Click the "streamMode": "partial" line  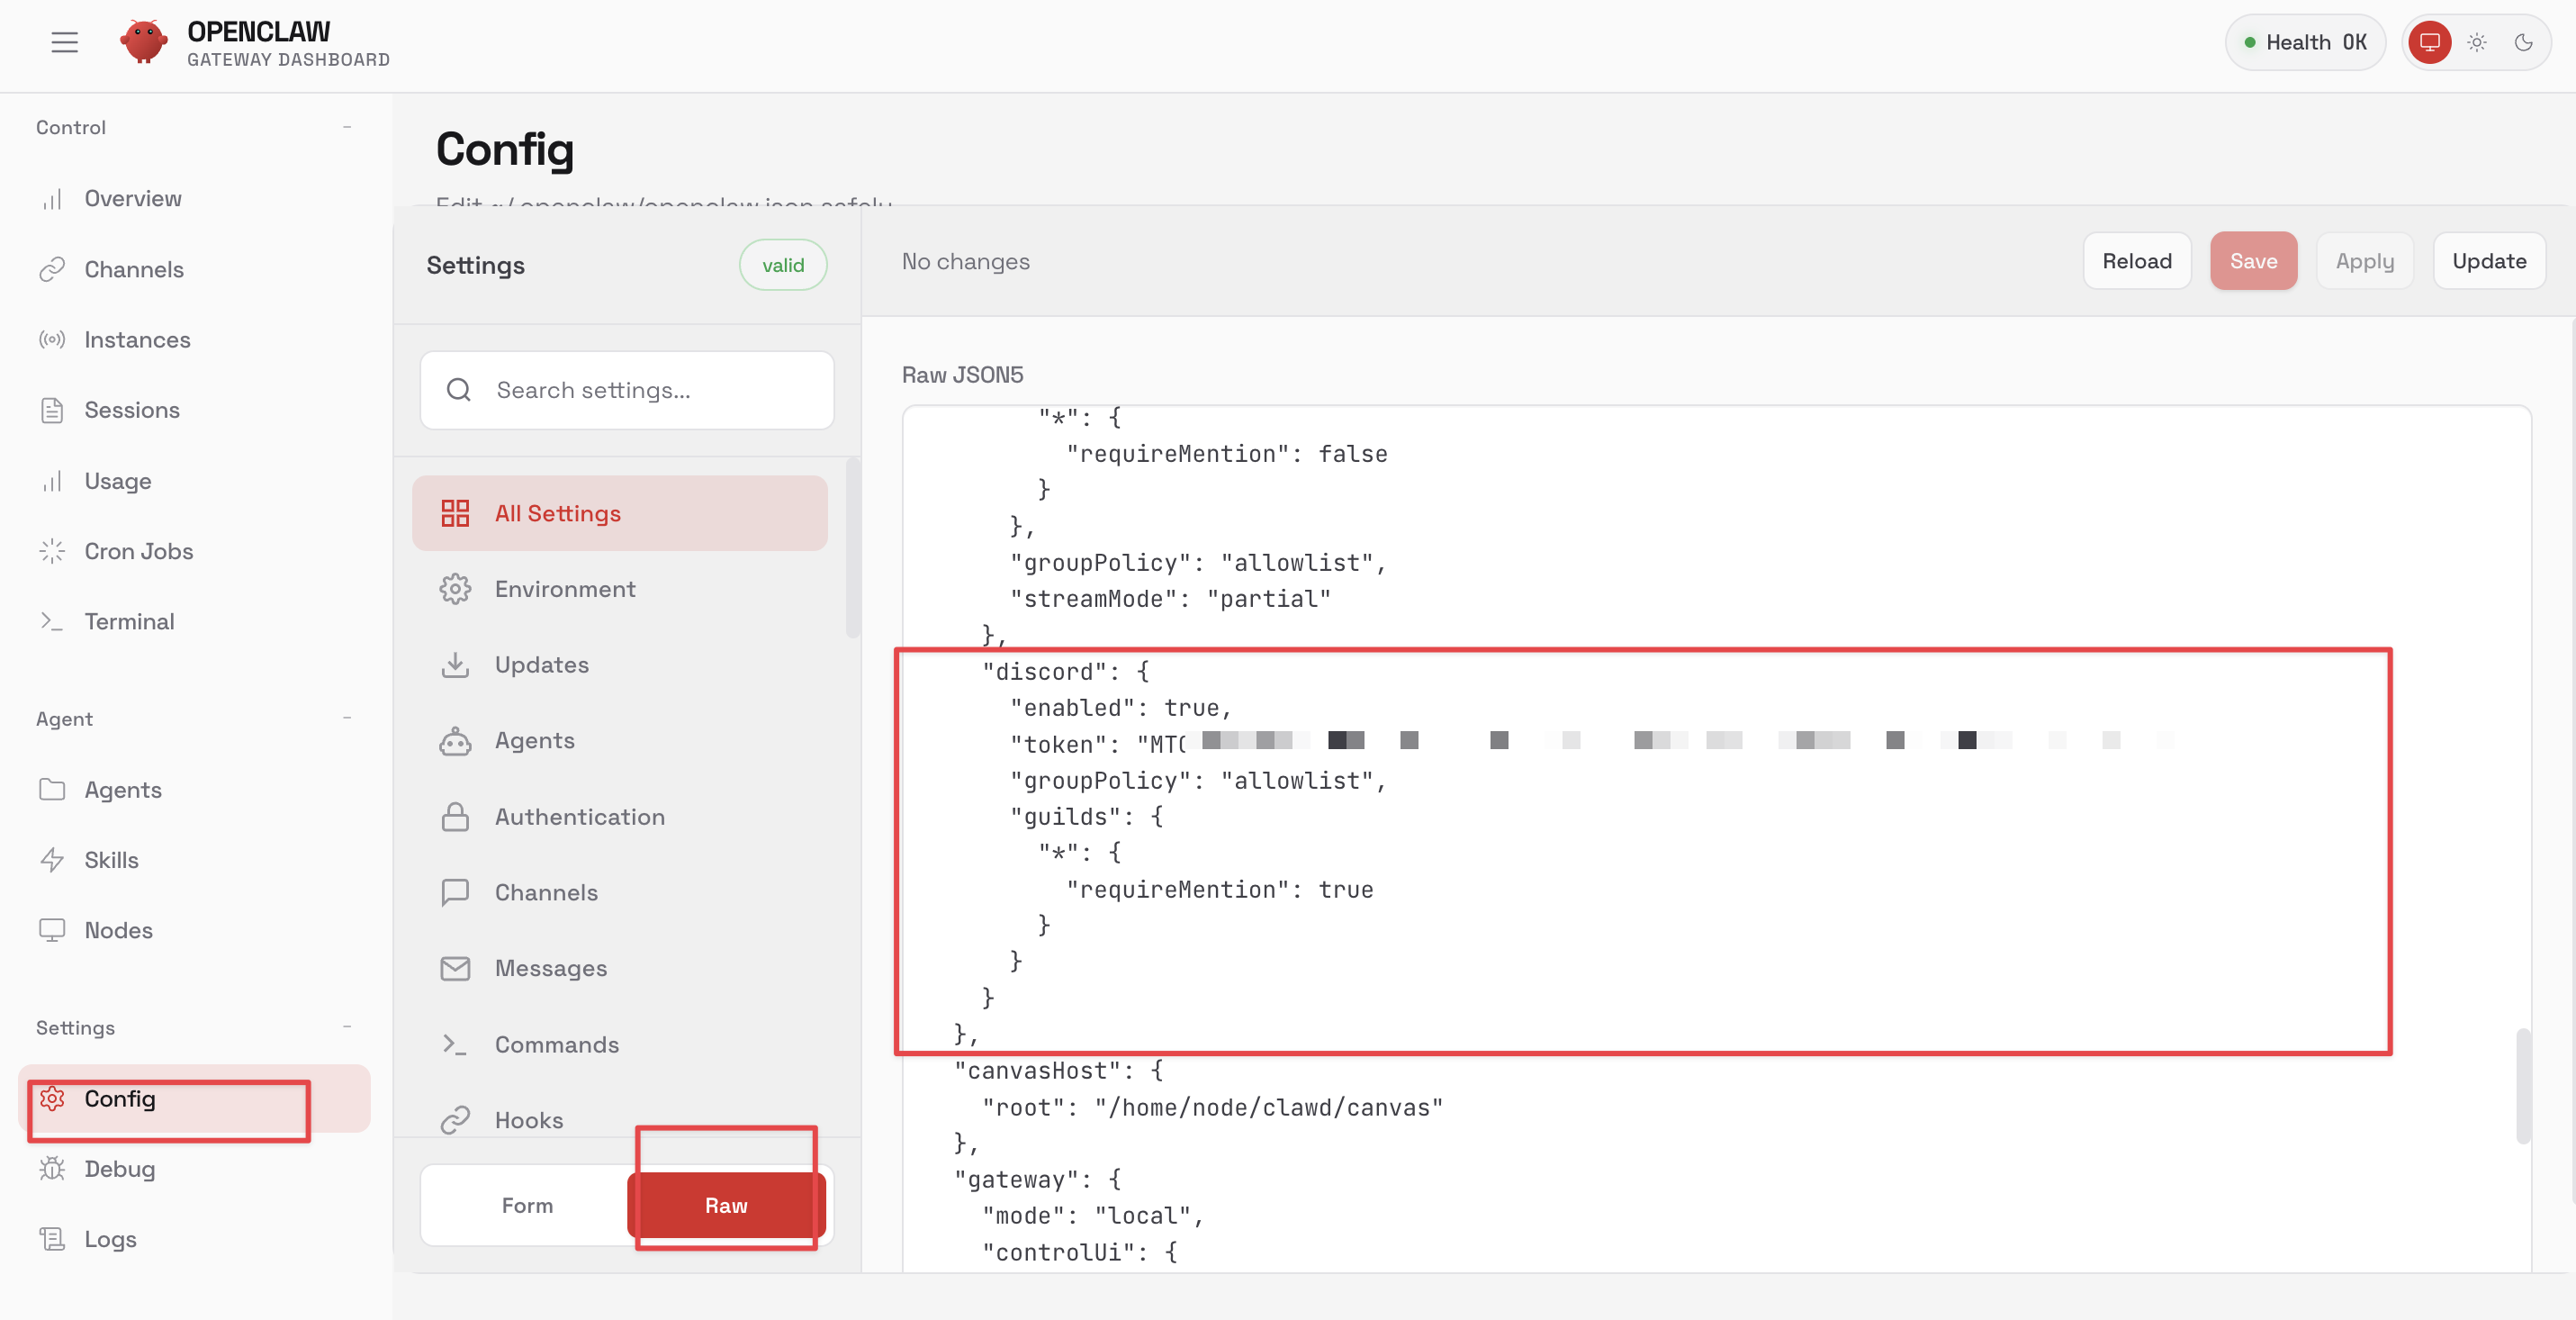[1170, 598]
